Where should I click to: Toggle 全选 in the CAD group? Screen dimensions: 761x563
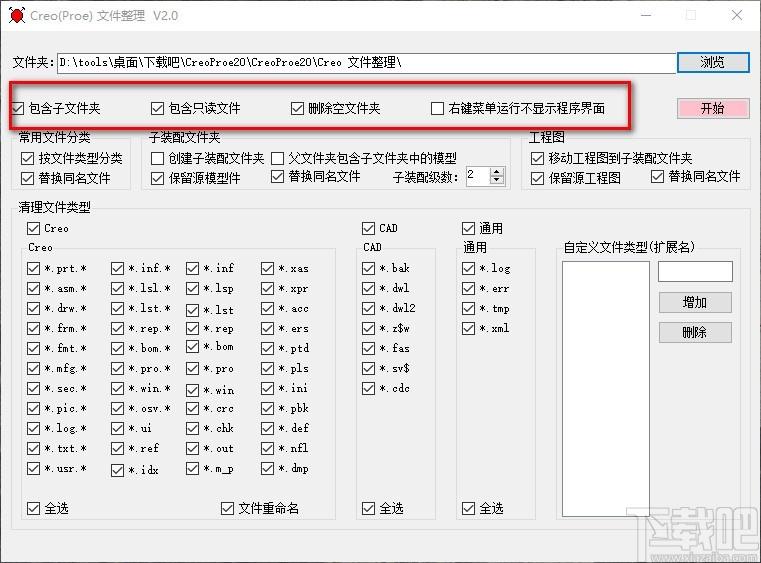coord(368,508)
